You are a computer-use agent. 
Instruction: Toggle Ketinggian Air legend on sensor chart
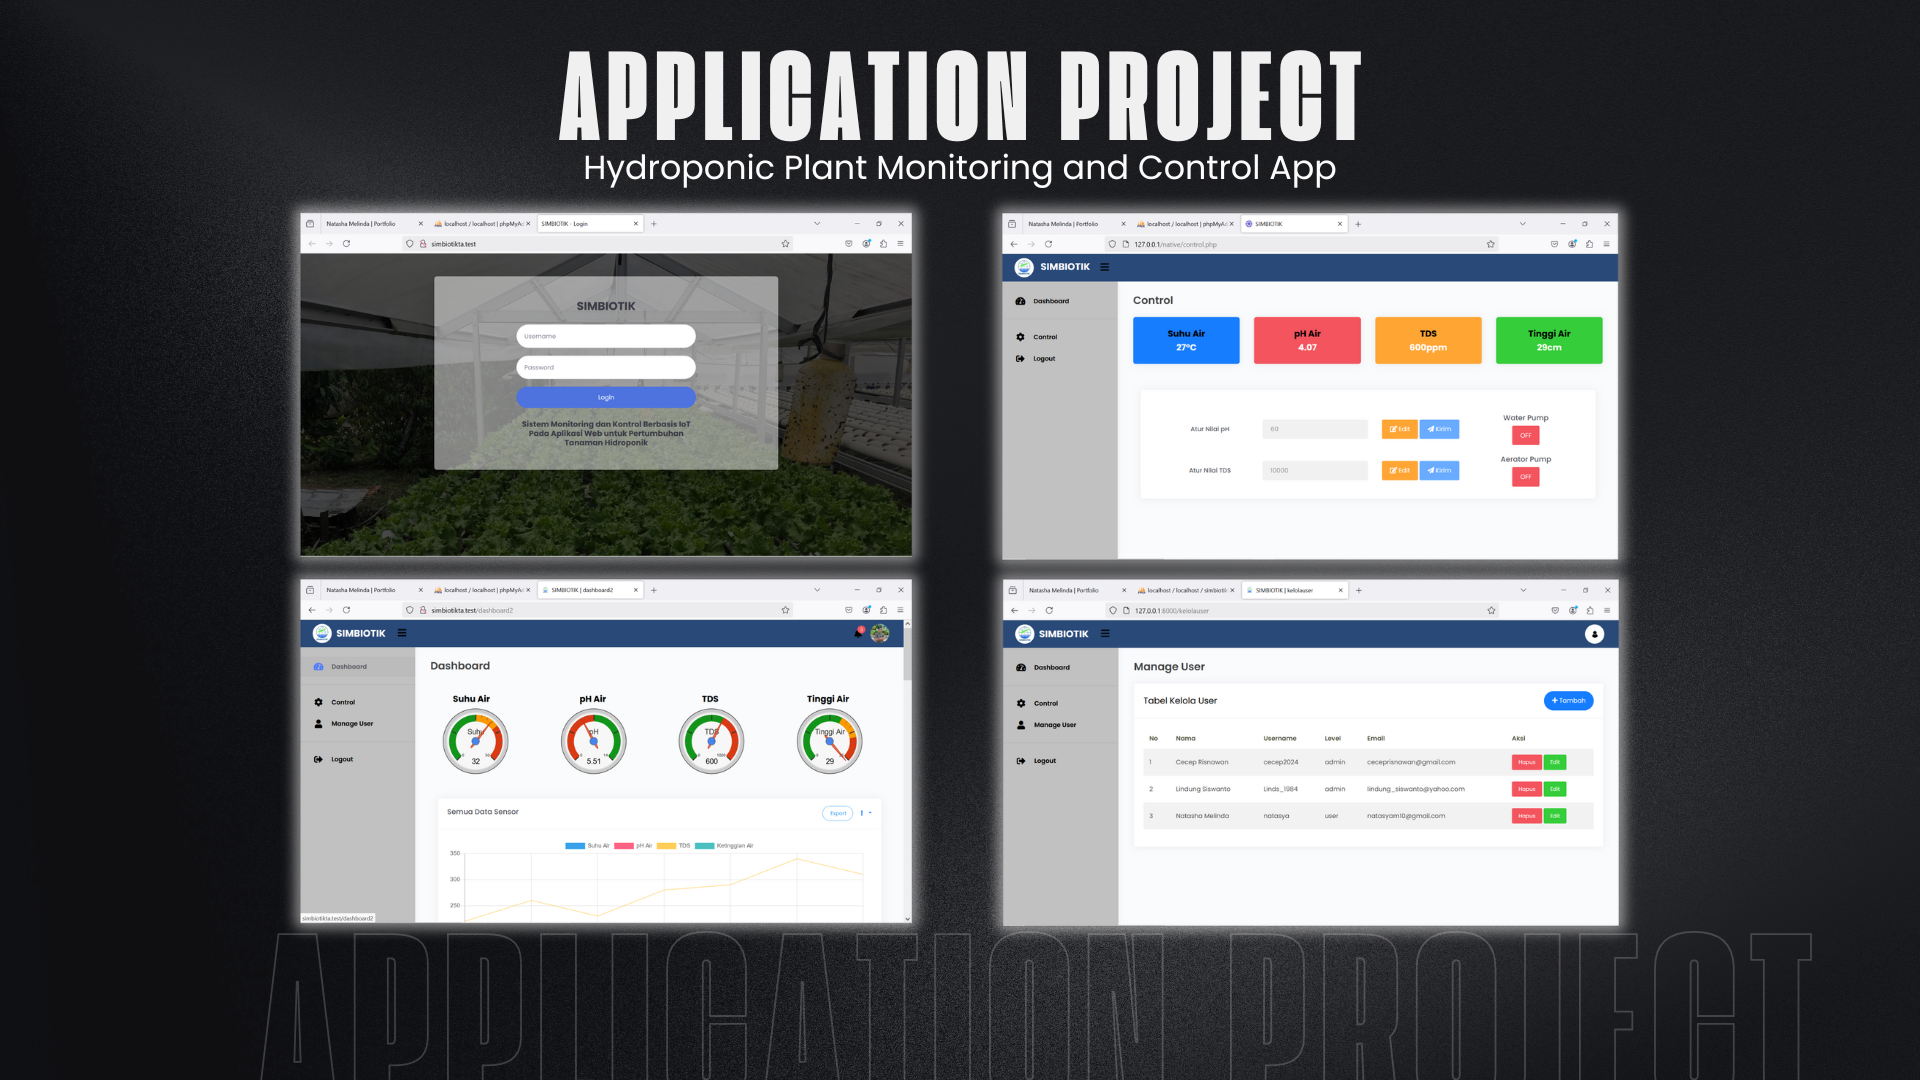(724, 846)
